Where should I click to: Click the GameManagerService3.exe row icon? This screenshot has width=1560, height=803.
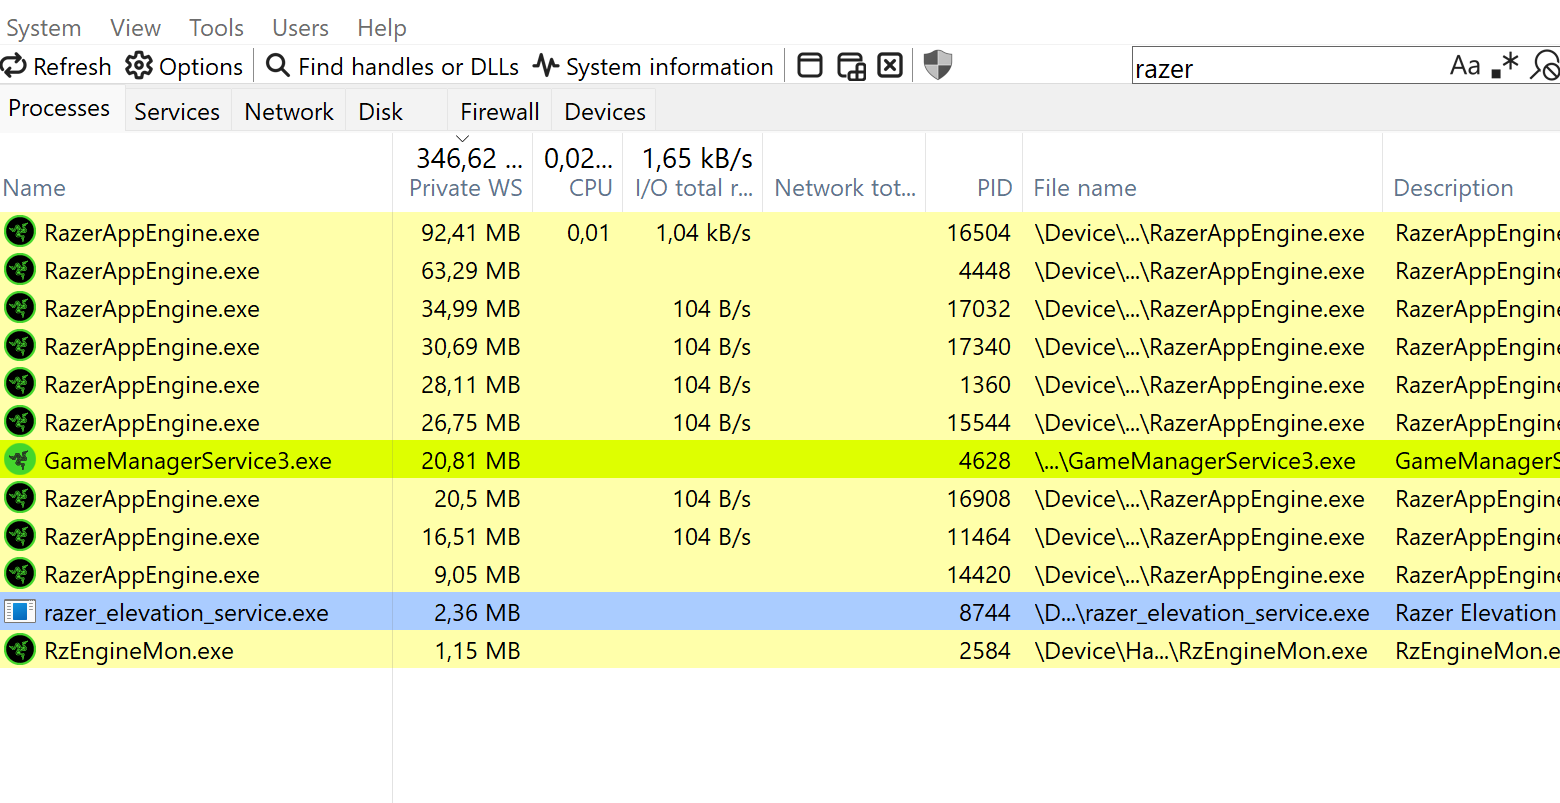click(x=20, y=460)
